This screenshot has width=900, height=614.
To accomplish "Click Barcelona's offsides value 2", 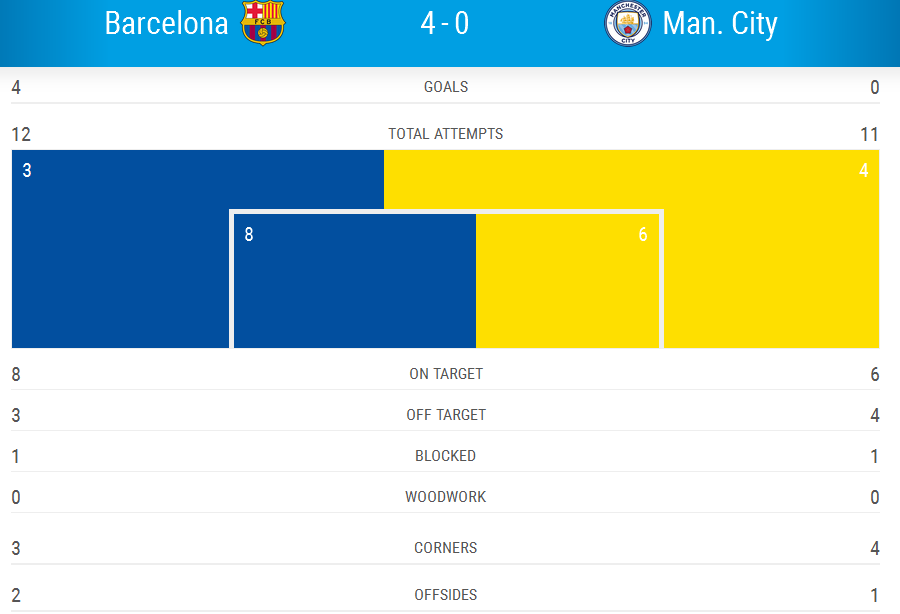I will 16,595.
